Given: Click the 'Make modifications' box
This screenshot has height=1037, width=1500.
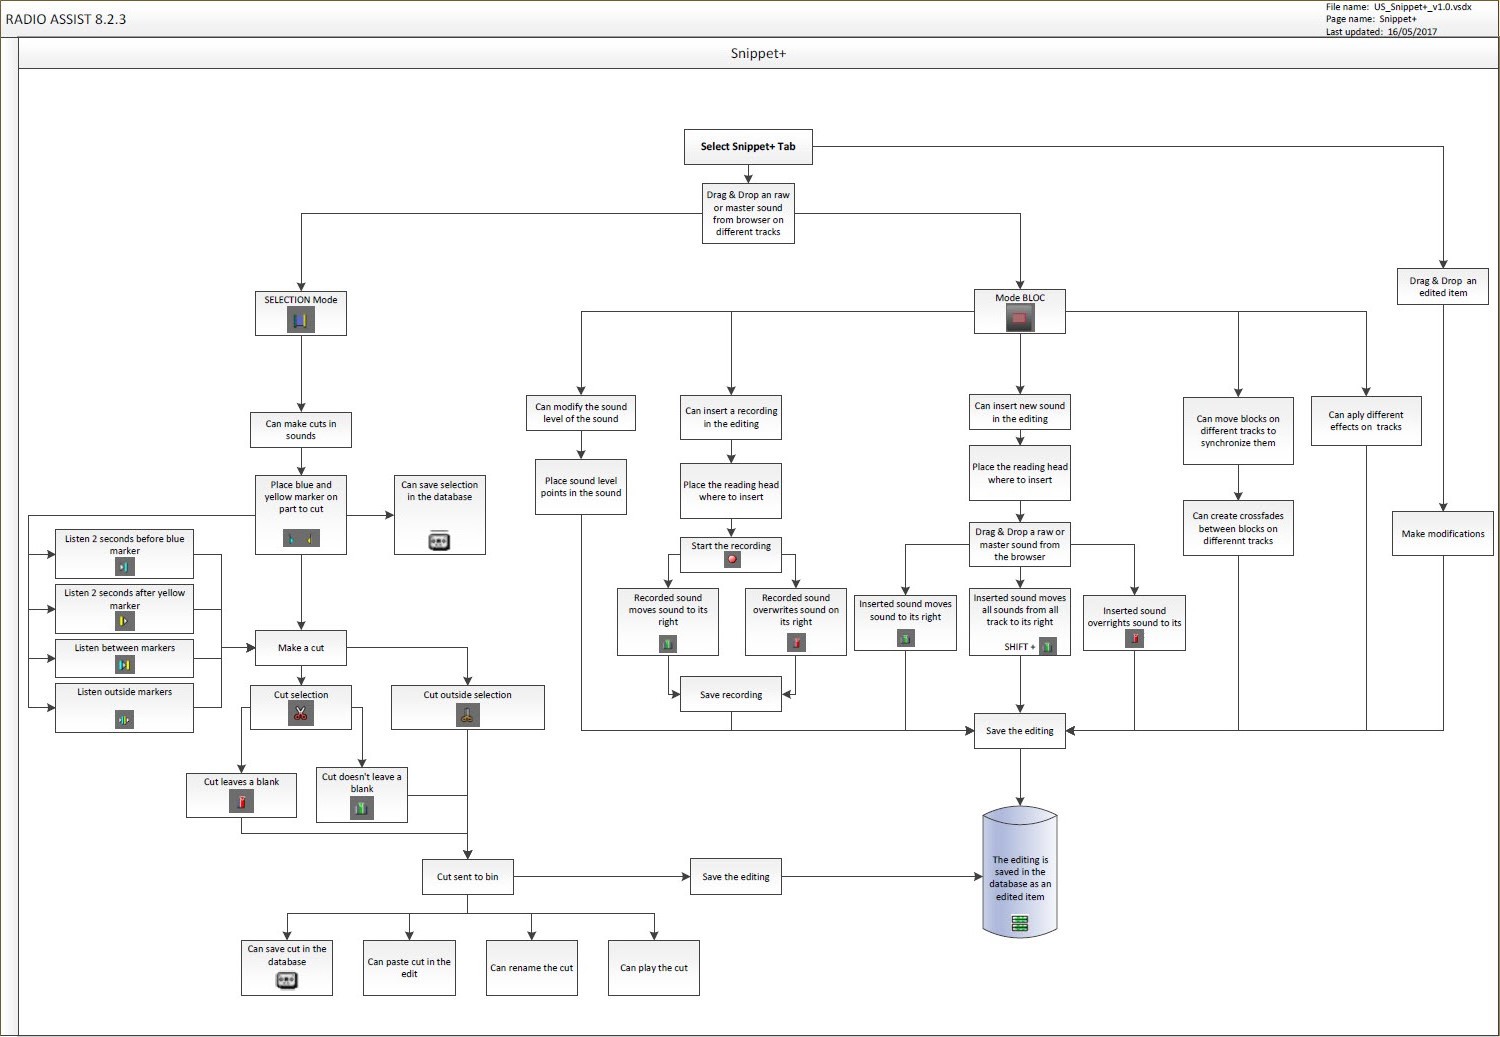Looking at the screenshot, I should [1442, 534].
